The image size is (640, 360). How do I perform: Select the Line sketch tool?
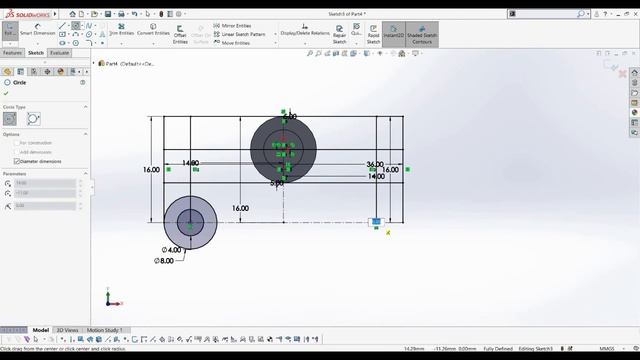pos(62,26)
